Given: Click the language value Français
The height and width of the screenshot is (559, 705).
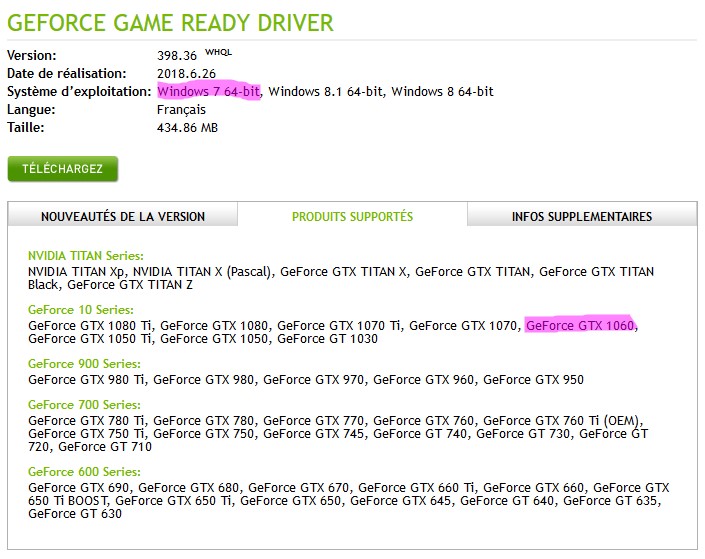Looking at the screenshot, I should 181,110.
